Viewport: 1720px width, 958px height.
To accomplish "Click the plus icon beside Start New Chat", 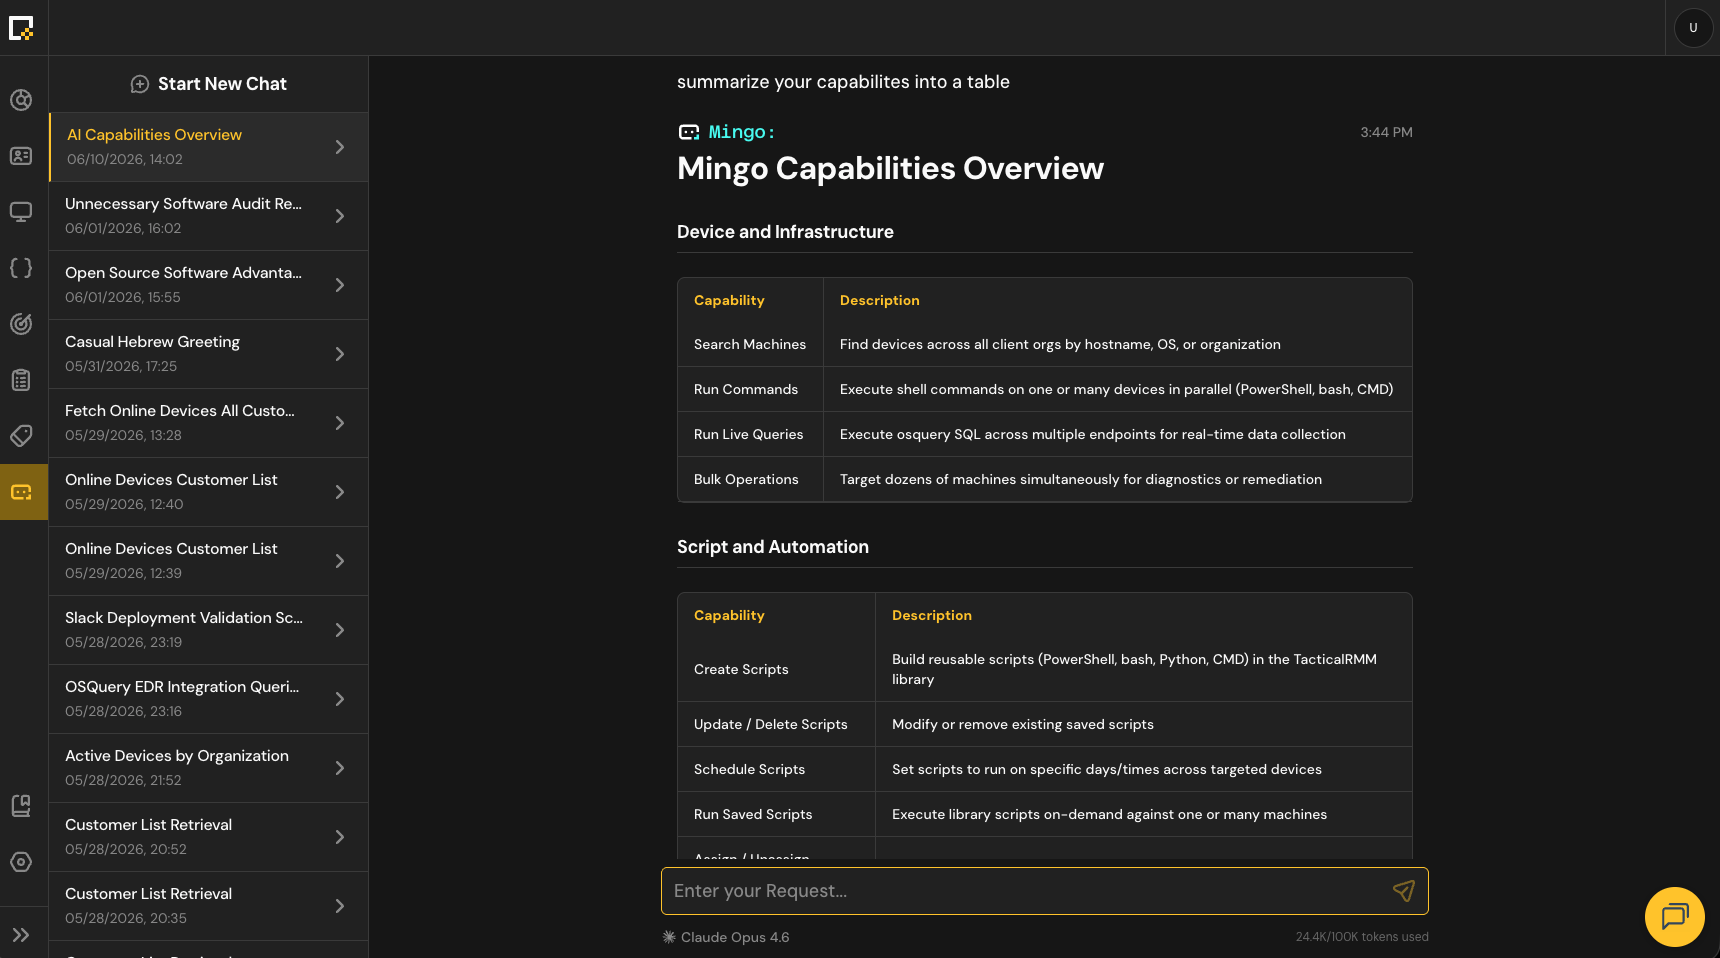I will click(x=140, y=84).
